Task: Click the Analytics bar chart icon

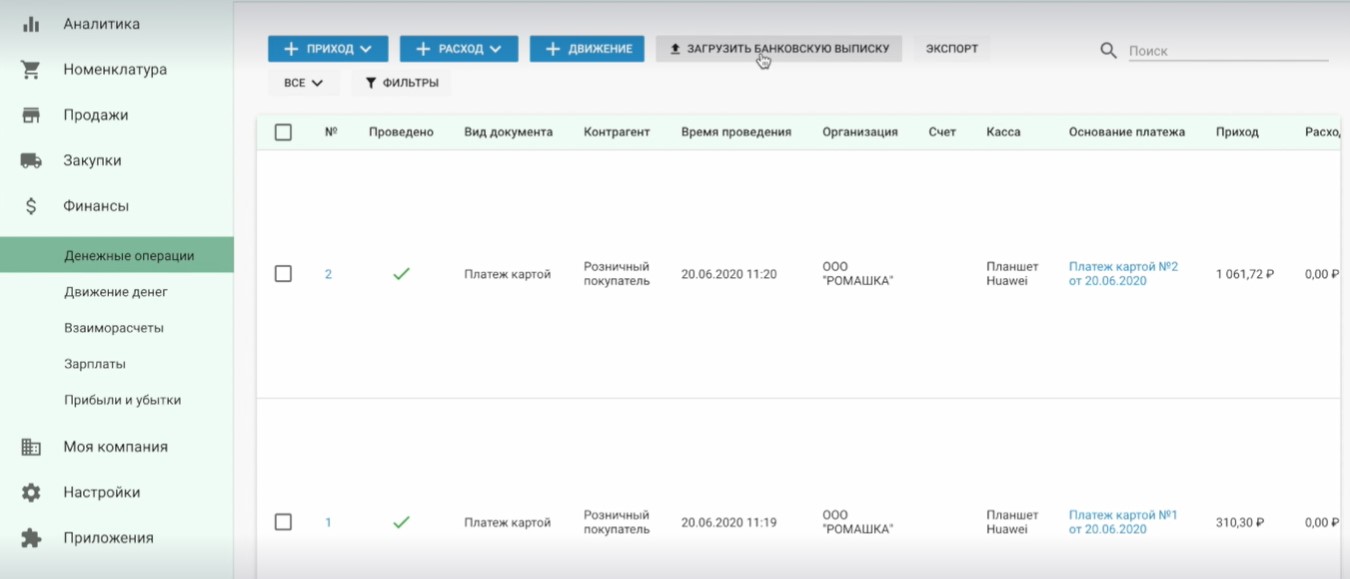Action: (x=31, y=24)
